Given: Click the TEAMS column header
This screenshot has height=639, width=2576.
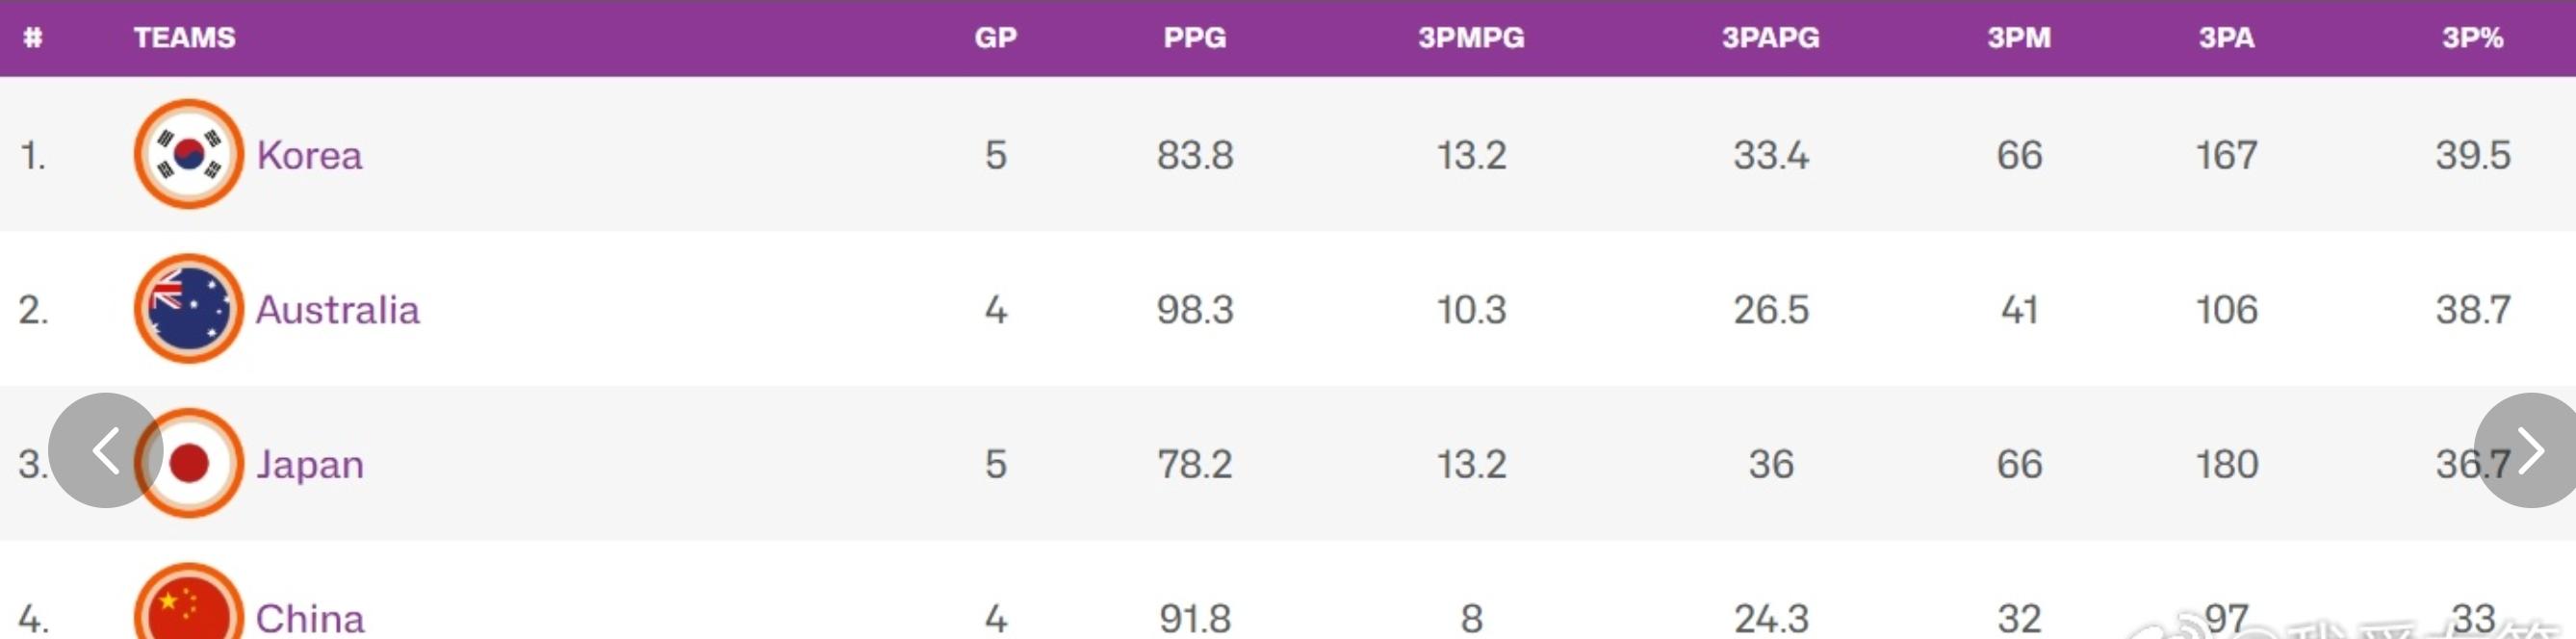Looking at the screenshot, I should click(185, 38).
